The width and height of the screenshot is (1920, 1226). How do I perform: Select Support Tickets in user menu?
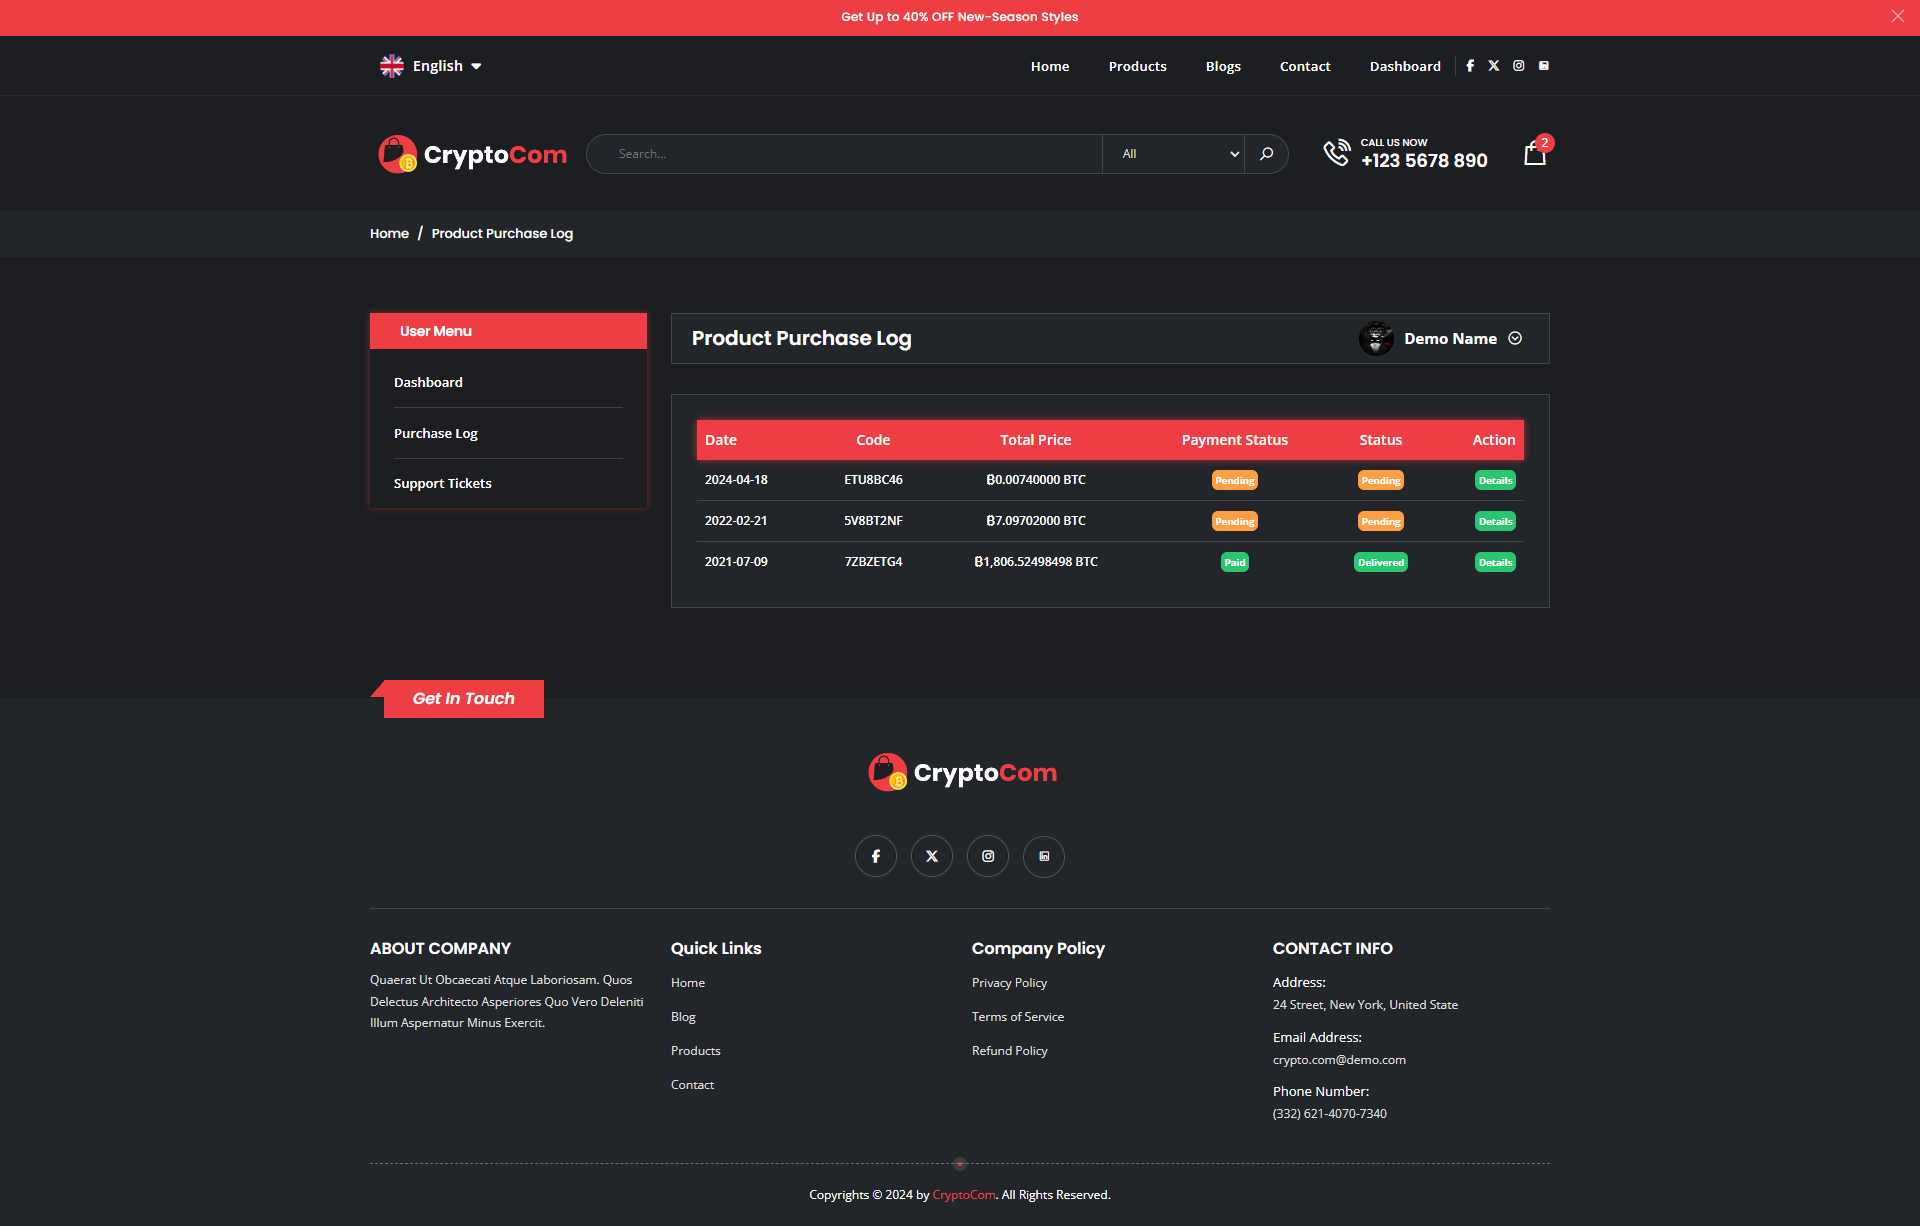coord(443,484)
